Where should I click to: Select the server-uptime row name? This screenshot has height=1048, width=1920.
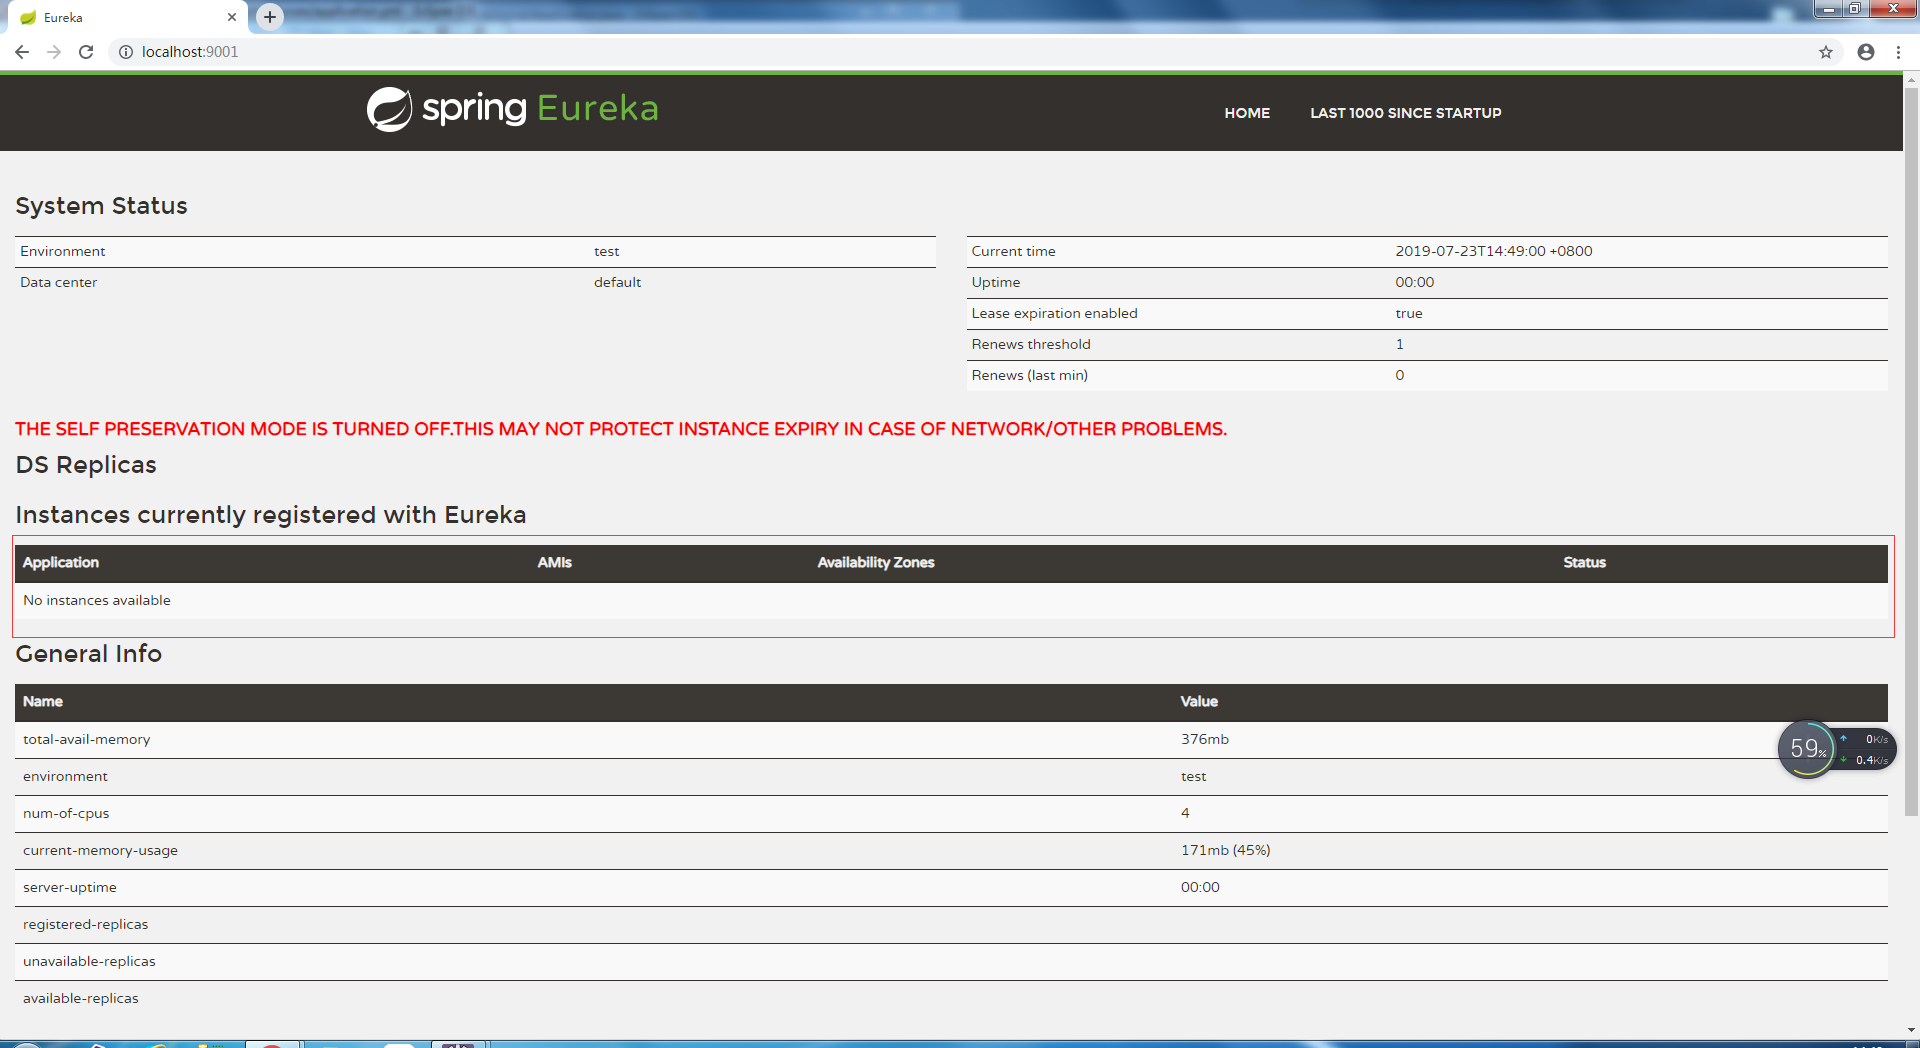click(x=70, y=888)
